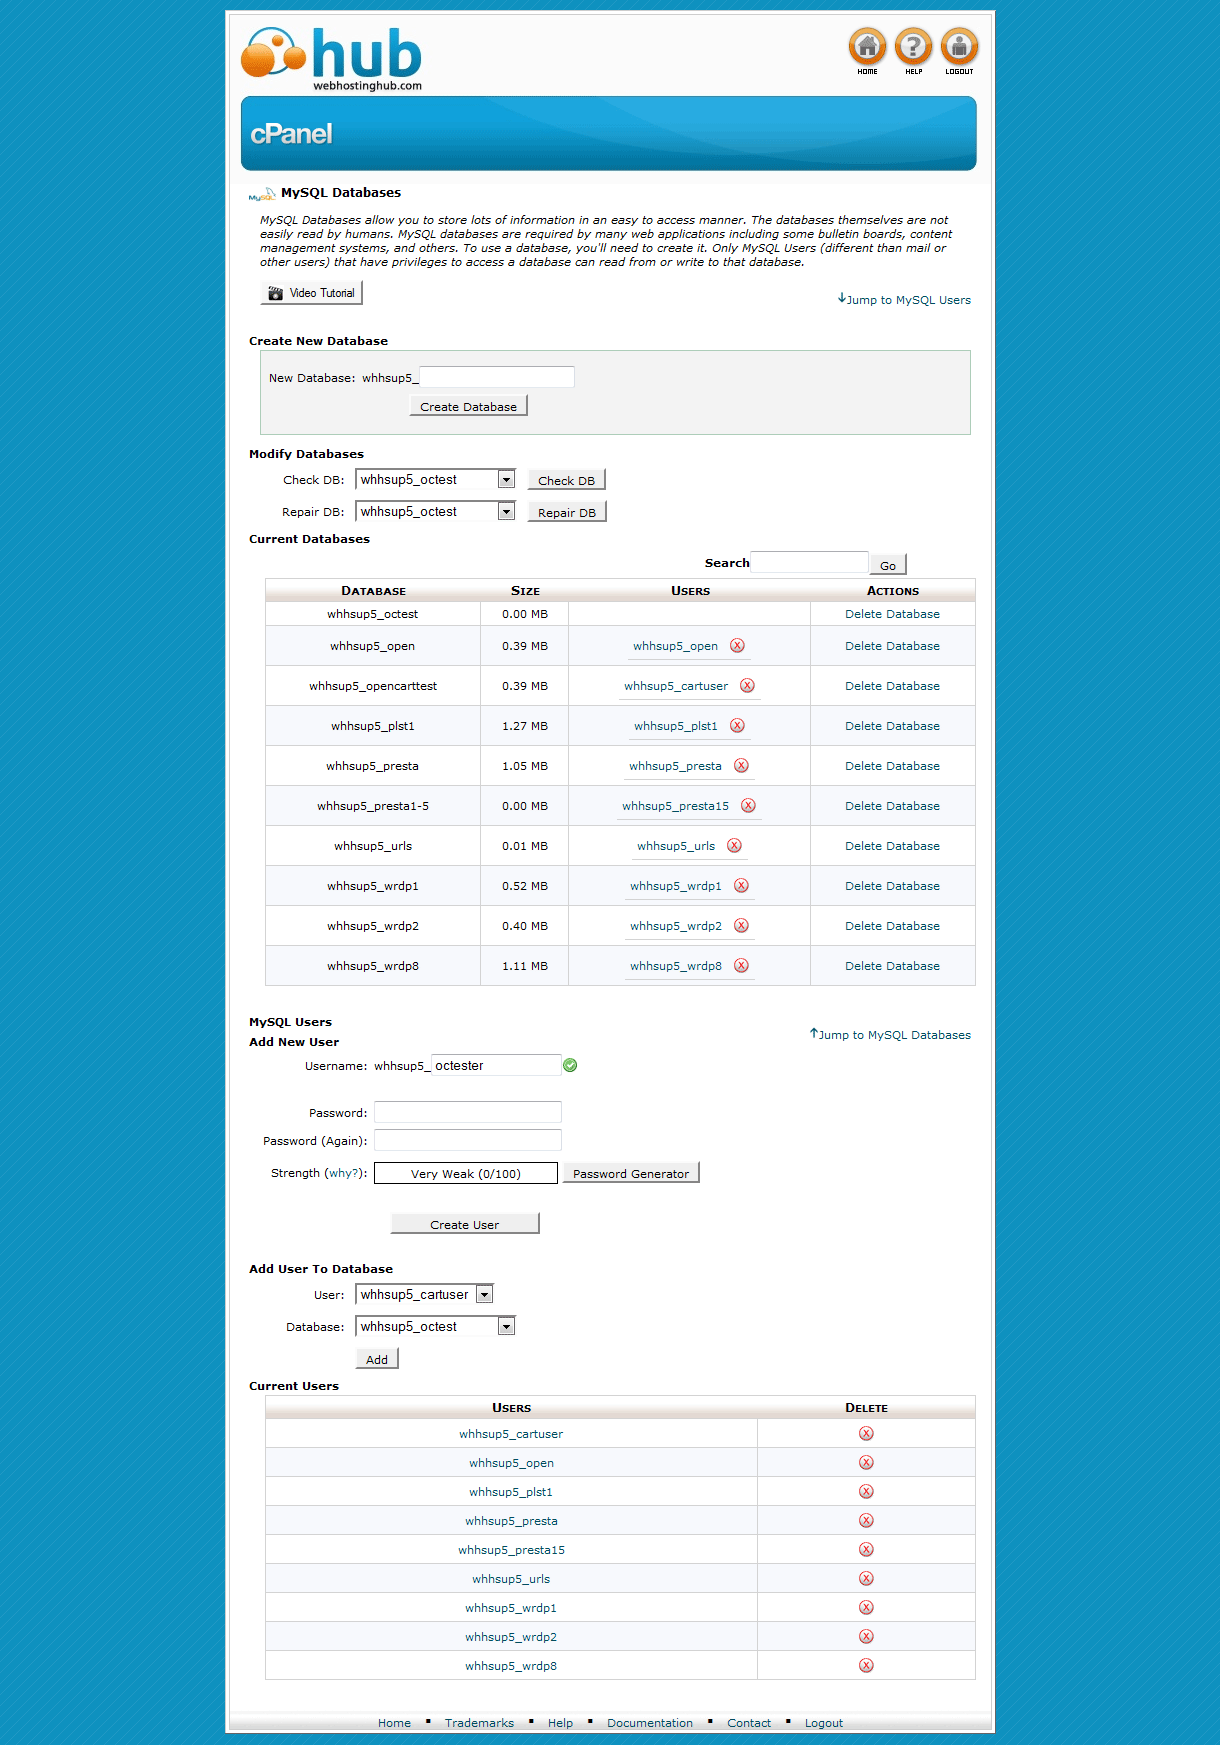
Task: Open the Help icon in header
Action: point(913,47)
